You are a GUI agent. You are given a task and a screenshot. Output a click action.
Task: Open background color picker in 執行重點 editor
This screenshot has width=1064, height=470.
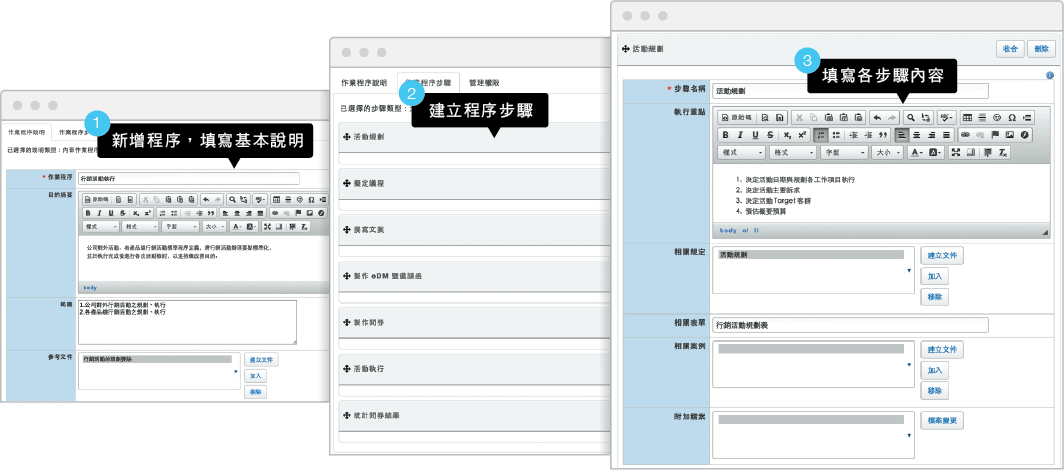(935, 152)
